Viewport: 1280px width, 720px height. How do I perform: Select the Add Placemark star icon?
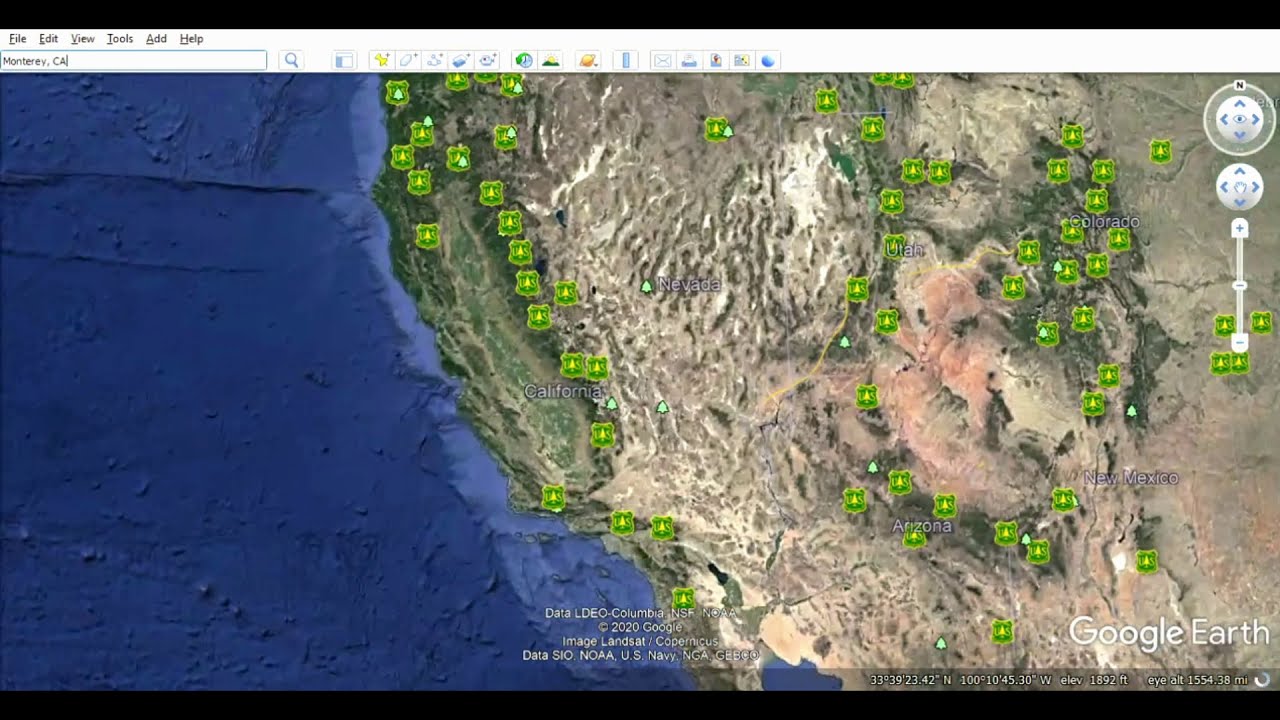coord(381,61)
